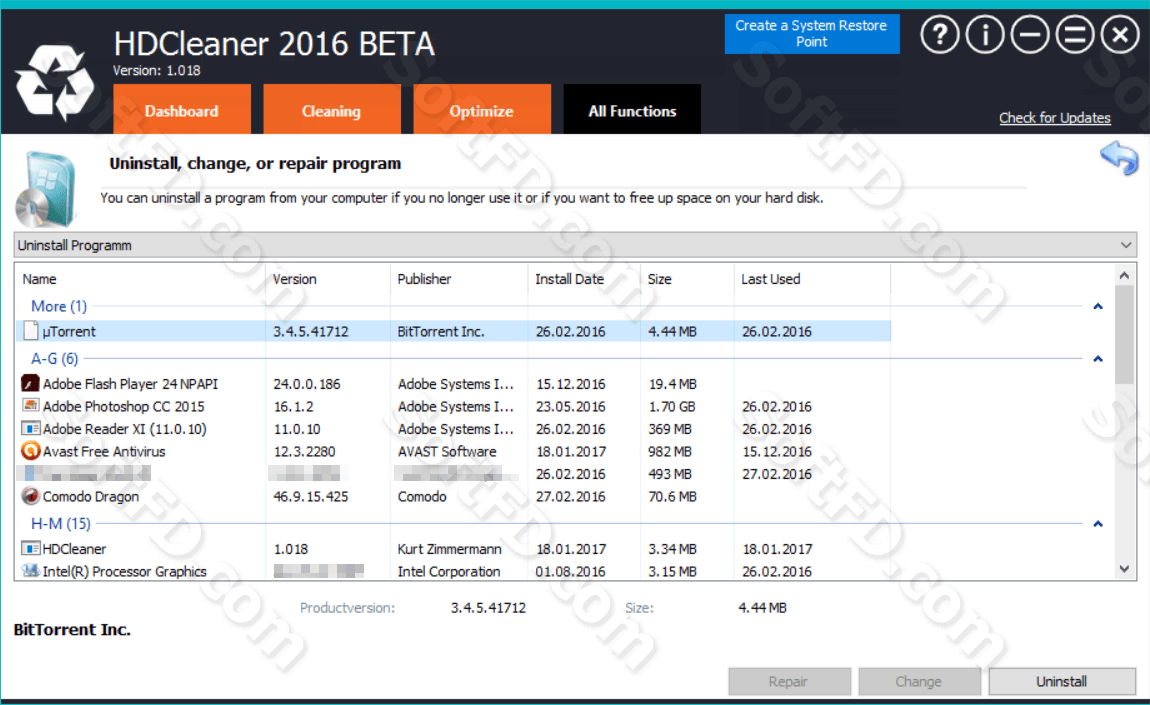Switch to the Optimize tab
The width and height of the screenshot is (1150, 705).
tap(482, 109)
